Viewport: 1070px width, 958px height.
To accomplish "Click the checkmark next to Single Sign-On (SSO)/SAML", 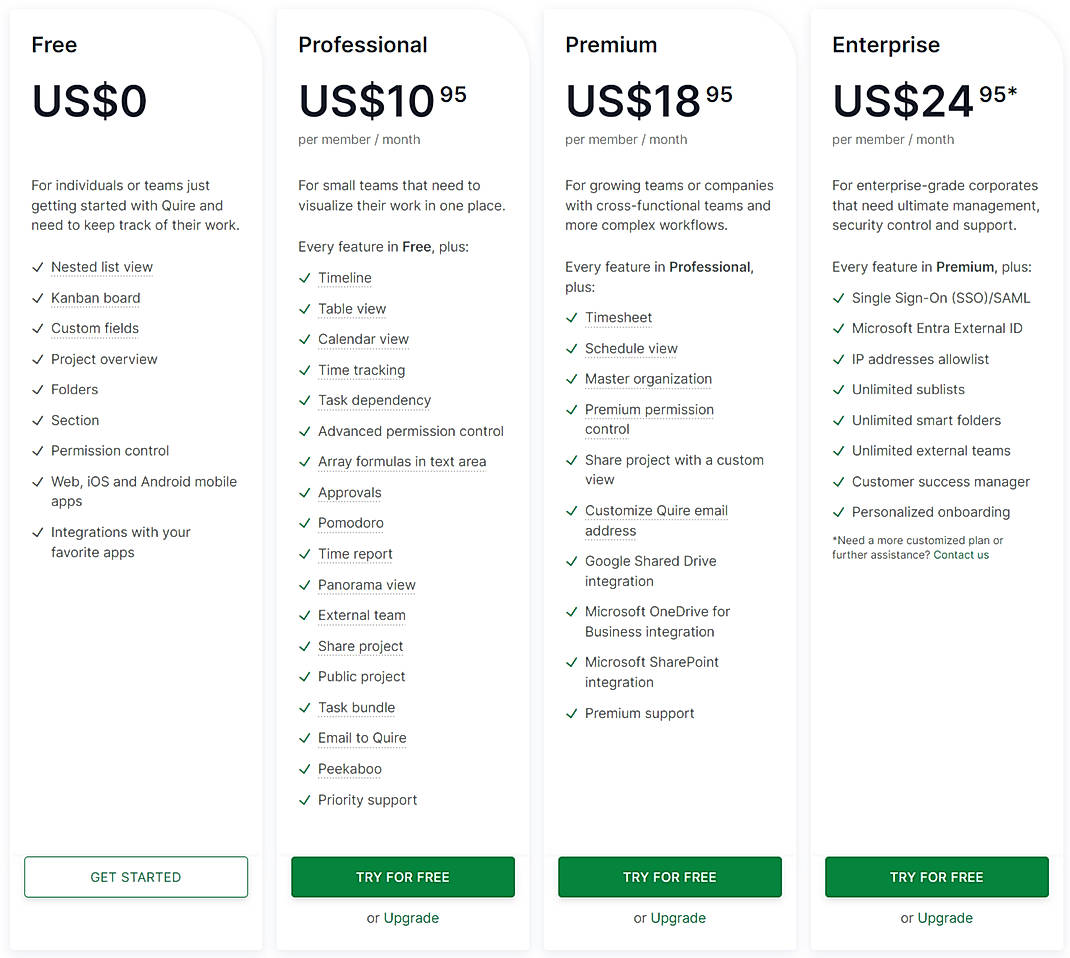I will pos(838,298).
